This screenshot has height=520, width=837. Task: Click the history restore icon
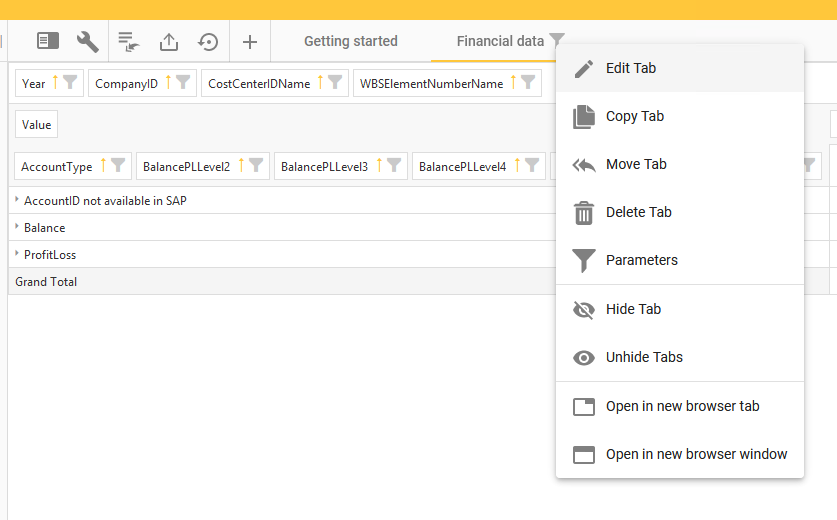(208, 42)
